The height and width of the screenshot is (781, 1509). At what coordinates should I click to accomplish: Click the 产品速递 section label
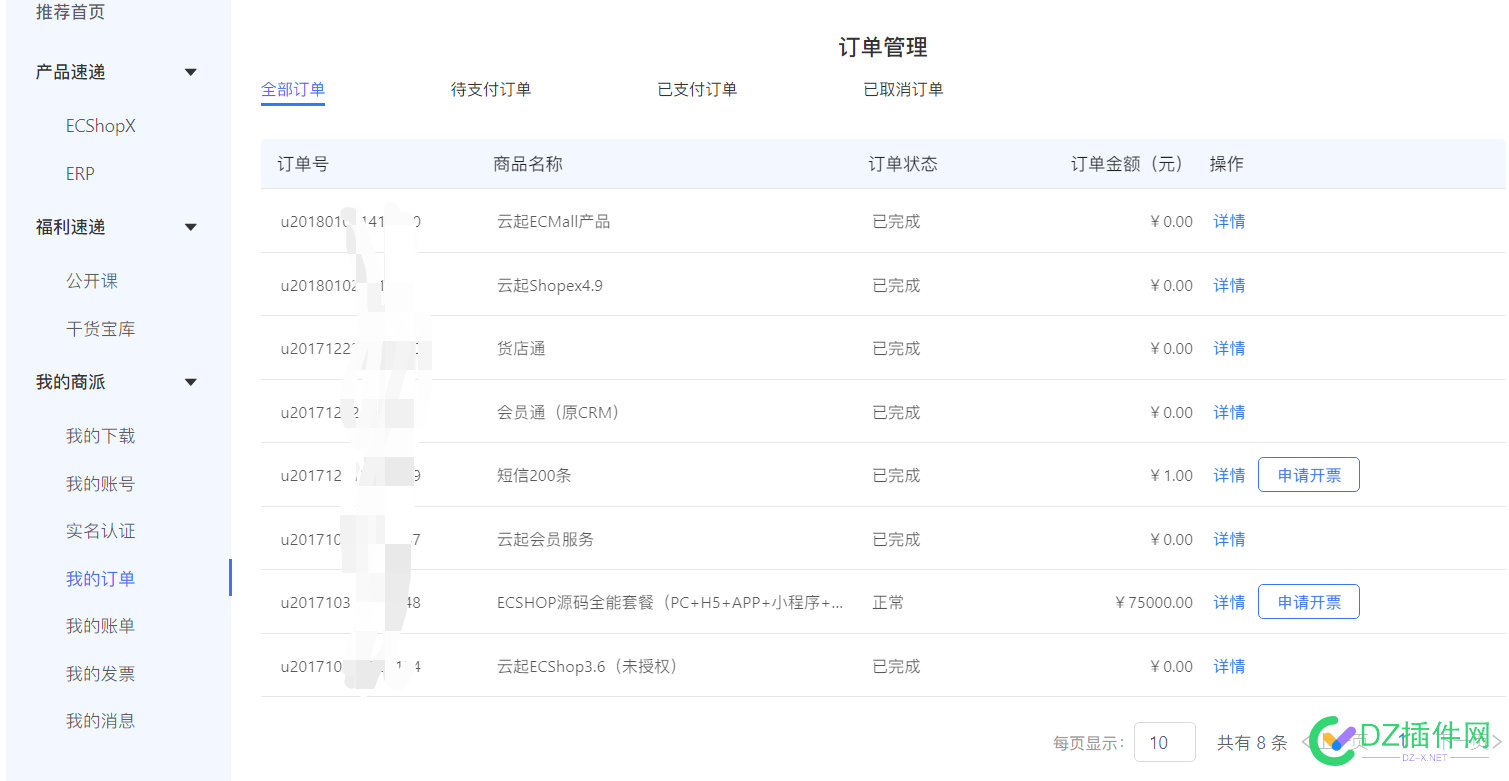[70, 72]
